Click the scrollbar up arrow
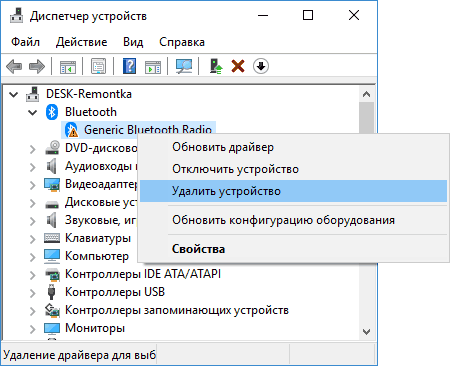This screenshot has width=450, height=366. coord(366,95)
